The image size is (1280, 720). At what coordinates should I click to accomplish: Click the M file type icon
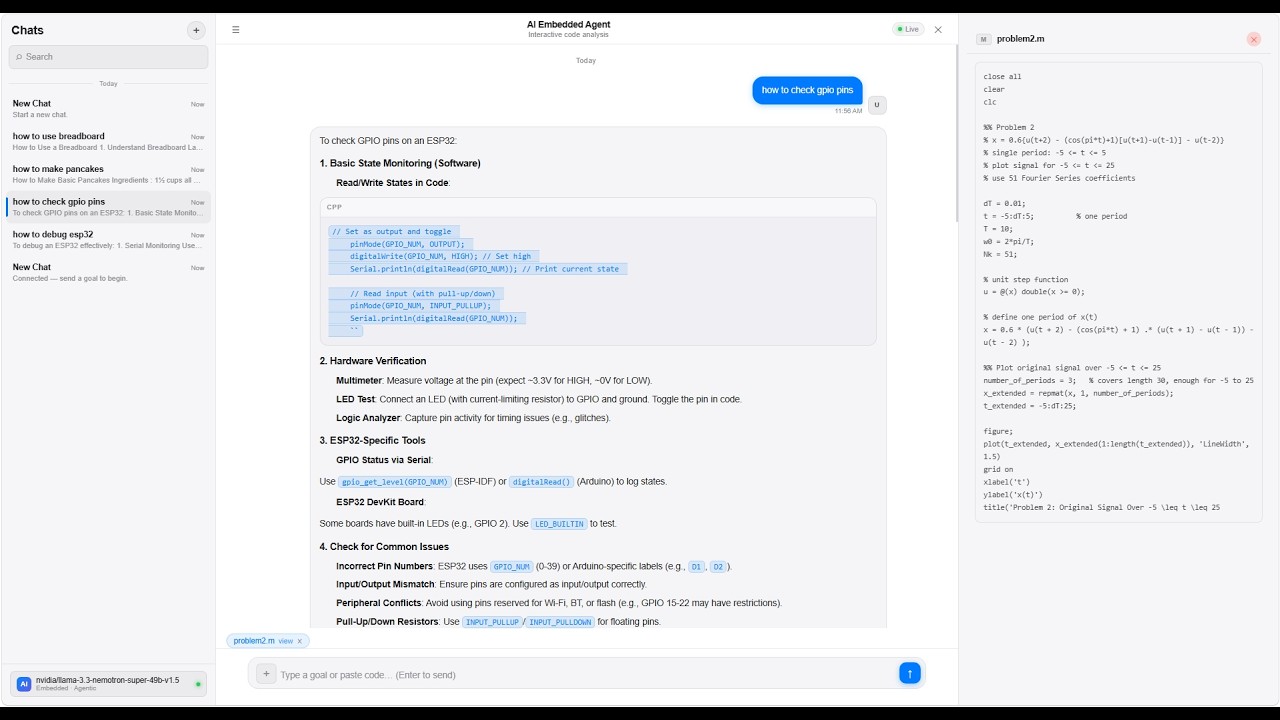[x=984, y=39]
